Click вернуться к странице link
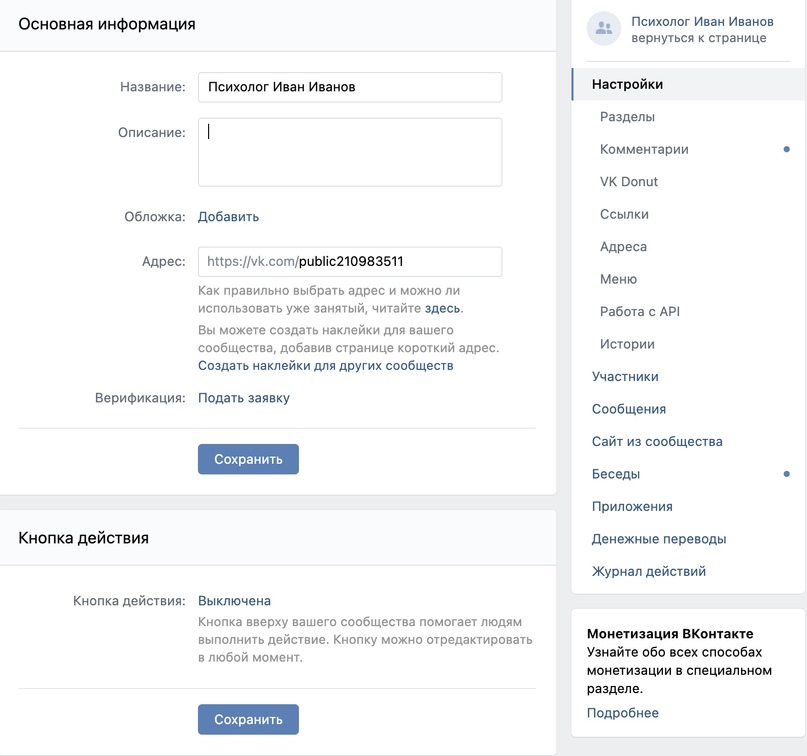 [x=698, y=38]
